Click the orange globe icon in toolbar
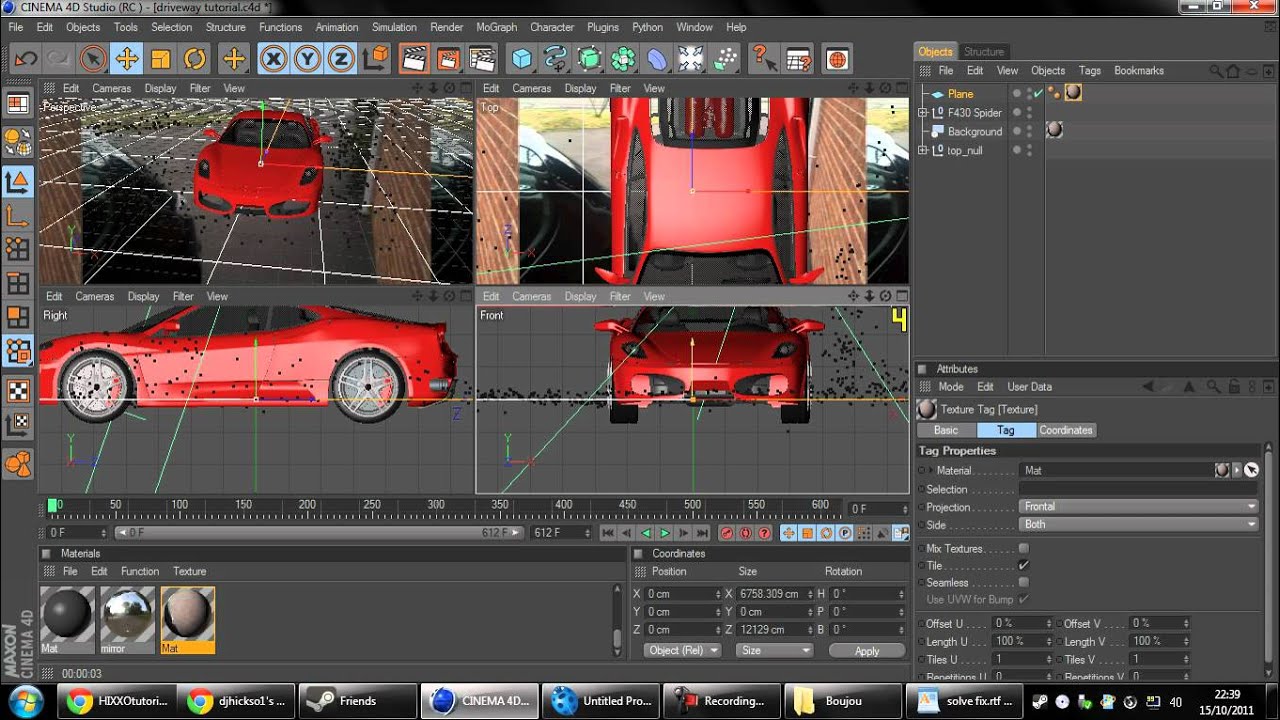 [x=838, y=59]
